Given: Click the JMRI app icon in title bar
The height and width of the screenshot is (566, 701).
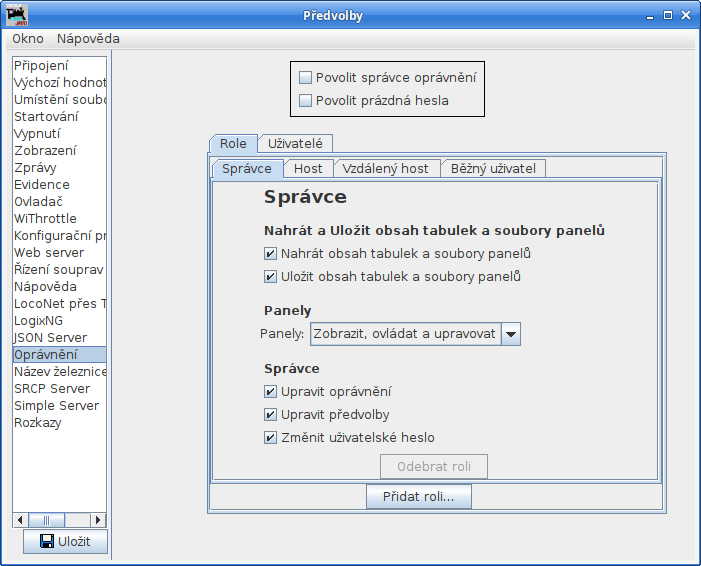Looking at the screenshot, I should pyautogui.click(x=17, y=15).
